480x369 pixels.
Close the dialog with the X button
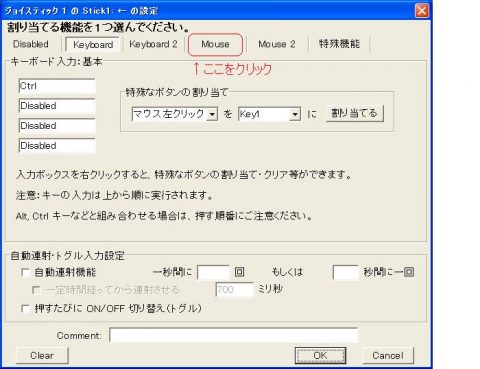422,11
